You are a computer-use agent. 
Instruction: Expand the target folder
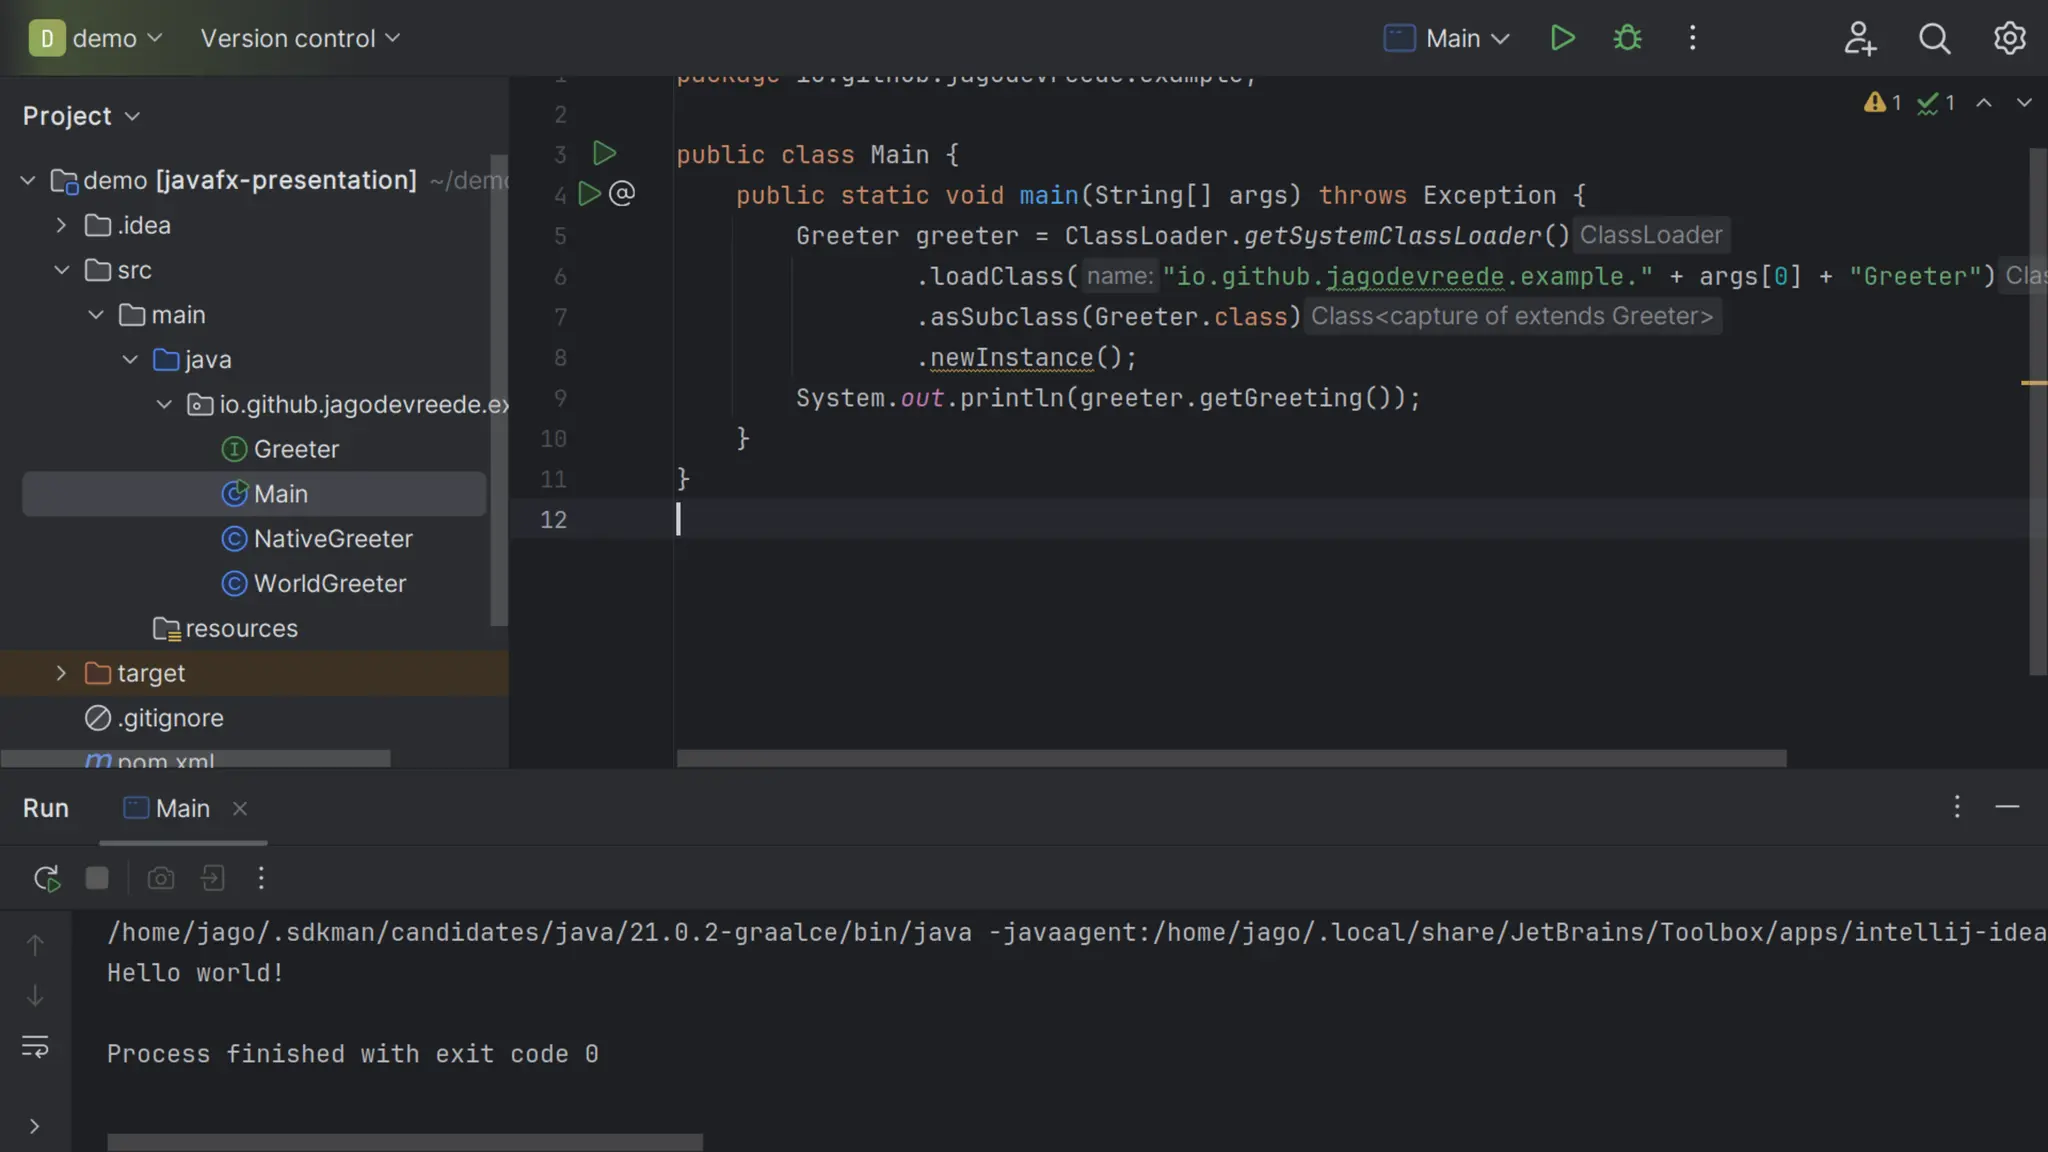61,673
